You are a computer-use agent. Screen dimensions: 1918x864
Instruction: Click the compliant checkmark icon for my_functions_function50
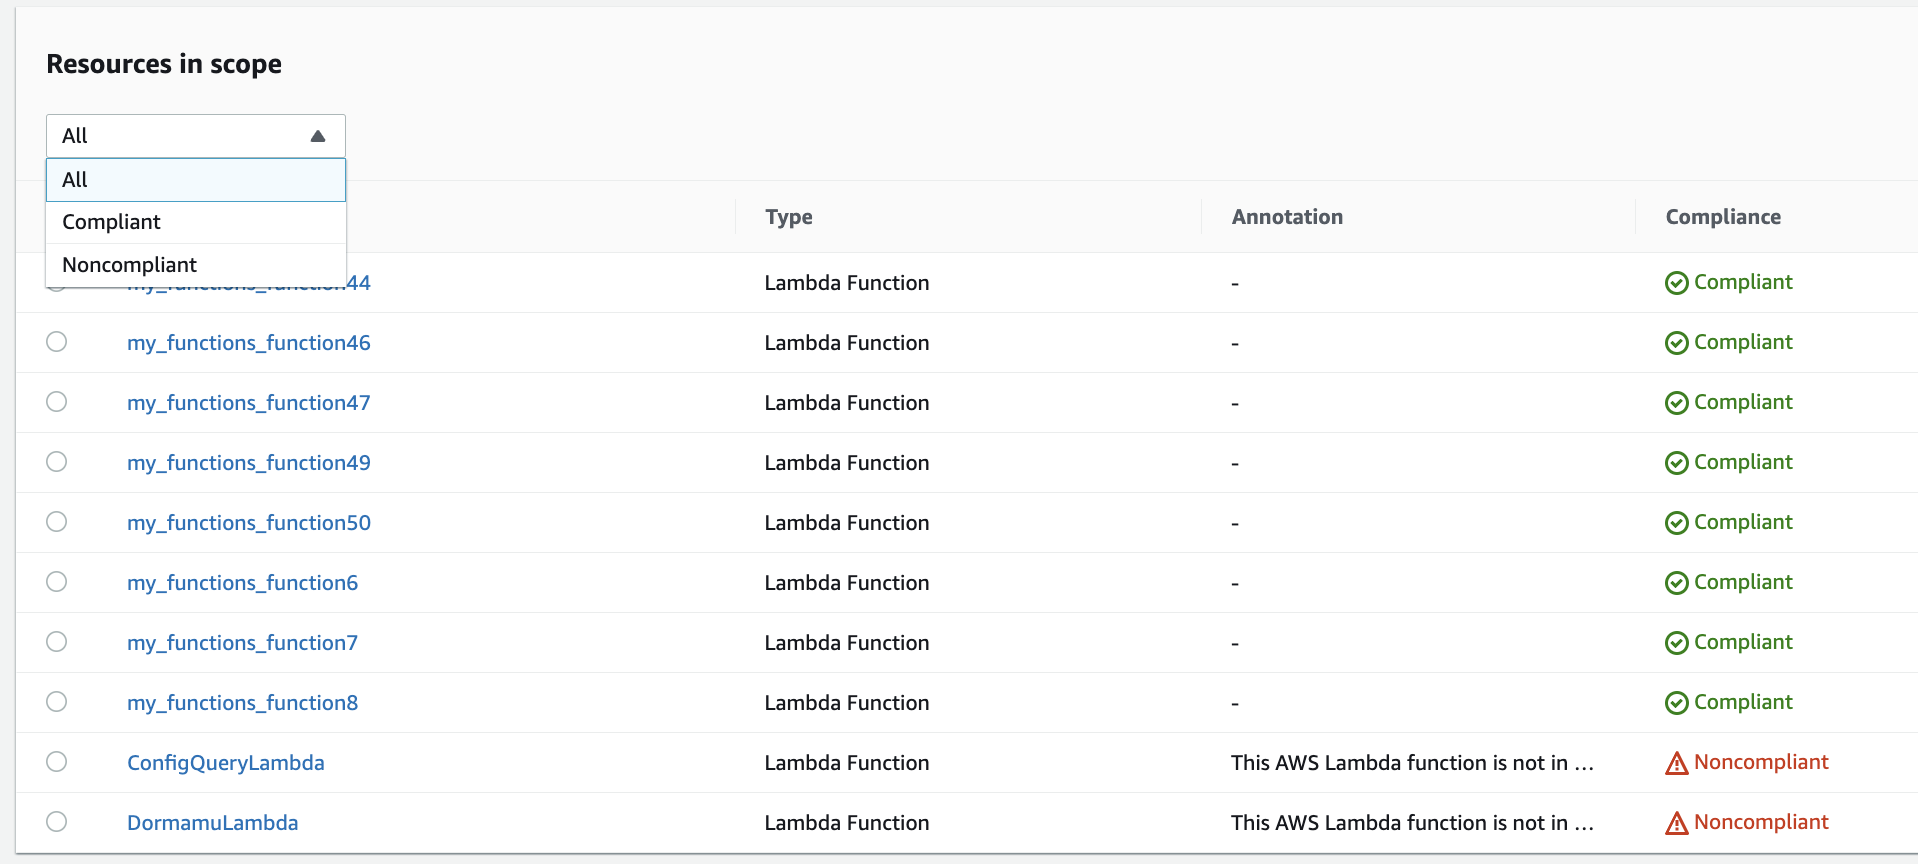click(1676, 523)
